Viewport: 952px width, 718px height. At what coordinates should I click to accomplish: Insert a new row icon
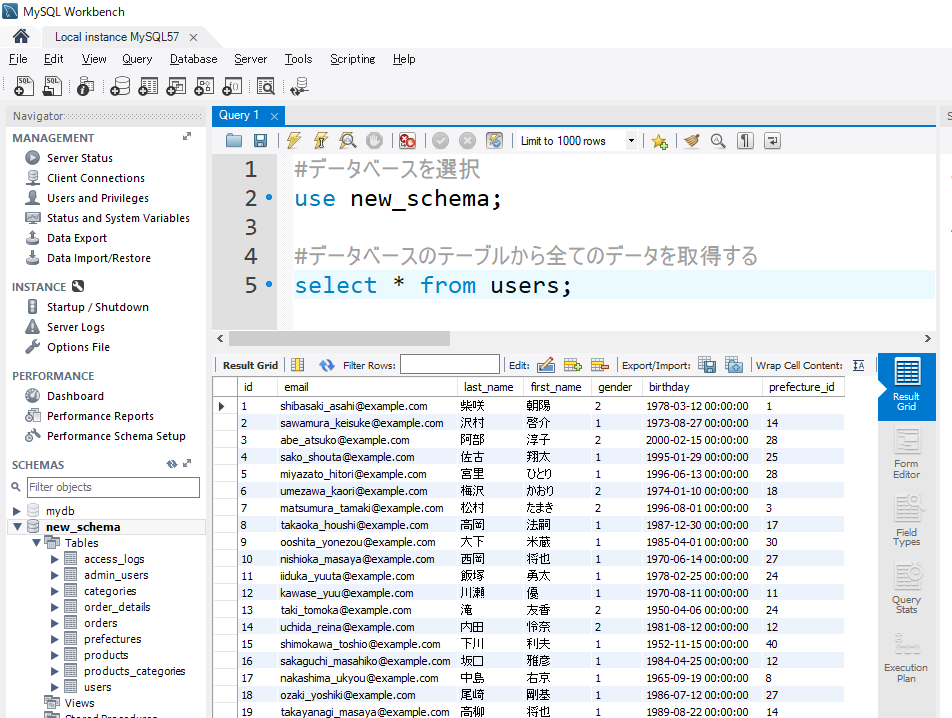click(x=573, y=365)
